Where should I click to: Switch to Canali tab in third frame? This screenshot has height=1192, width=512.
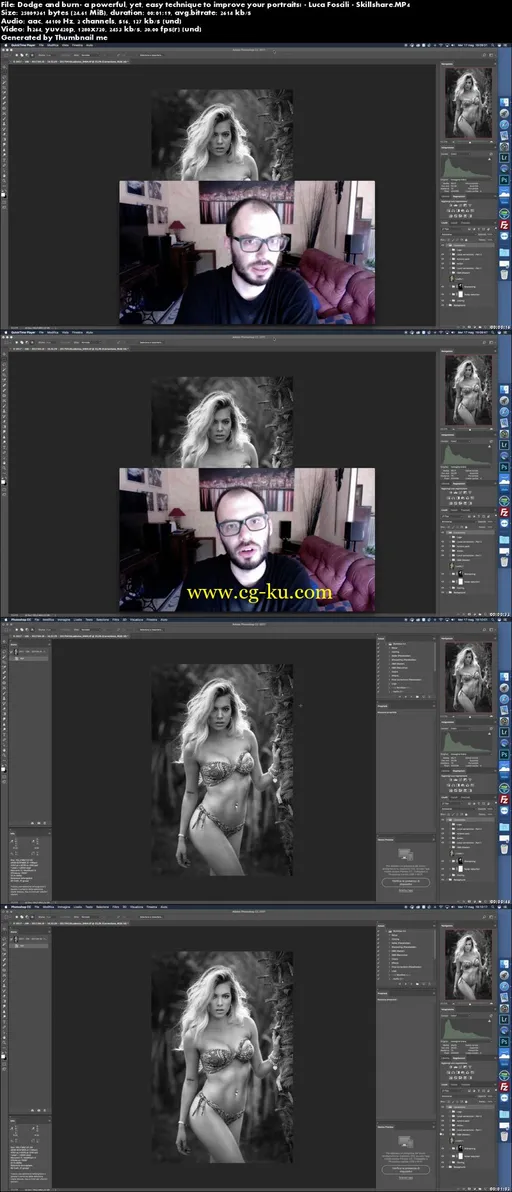click(454, 797)
